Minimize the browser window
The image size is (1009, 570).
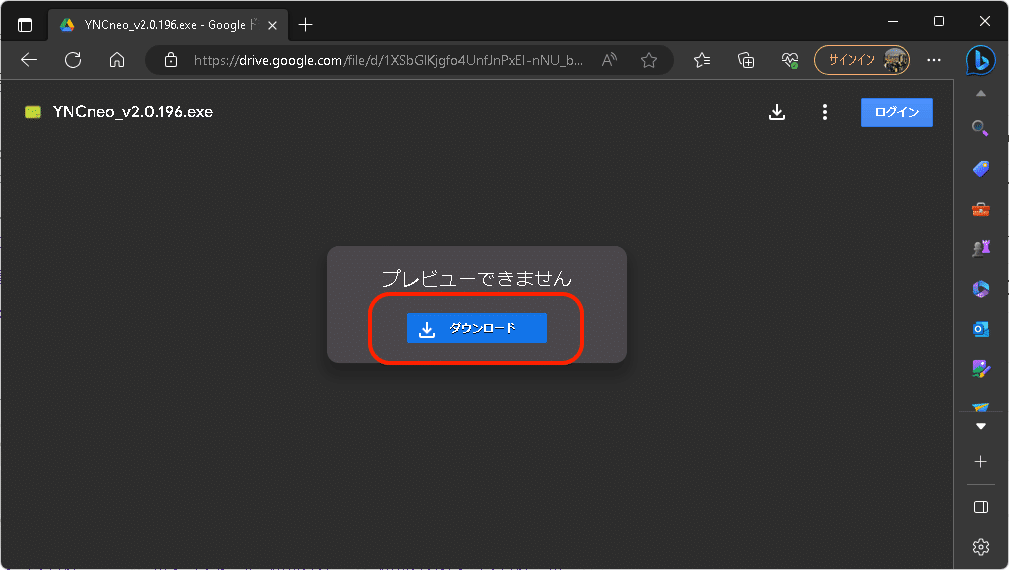(893, 21)
